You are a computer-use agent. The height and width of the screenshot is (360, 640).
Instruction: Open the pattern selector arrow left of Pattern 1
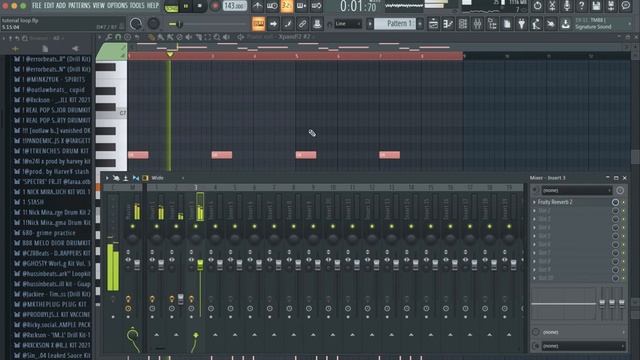(370, 24)
